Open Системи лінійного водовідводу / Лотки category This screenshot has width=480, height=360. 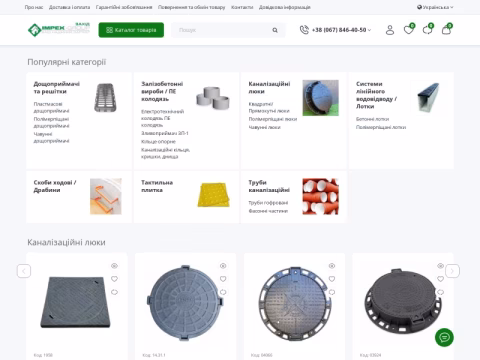tap(376, 95)
